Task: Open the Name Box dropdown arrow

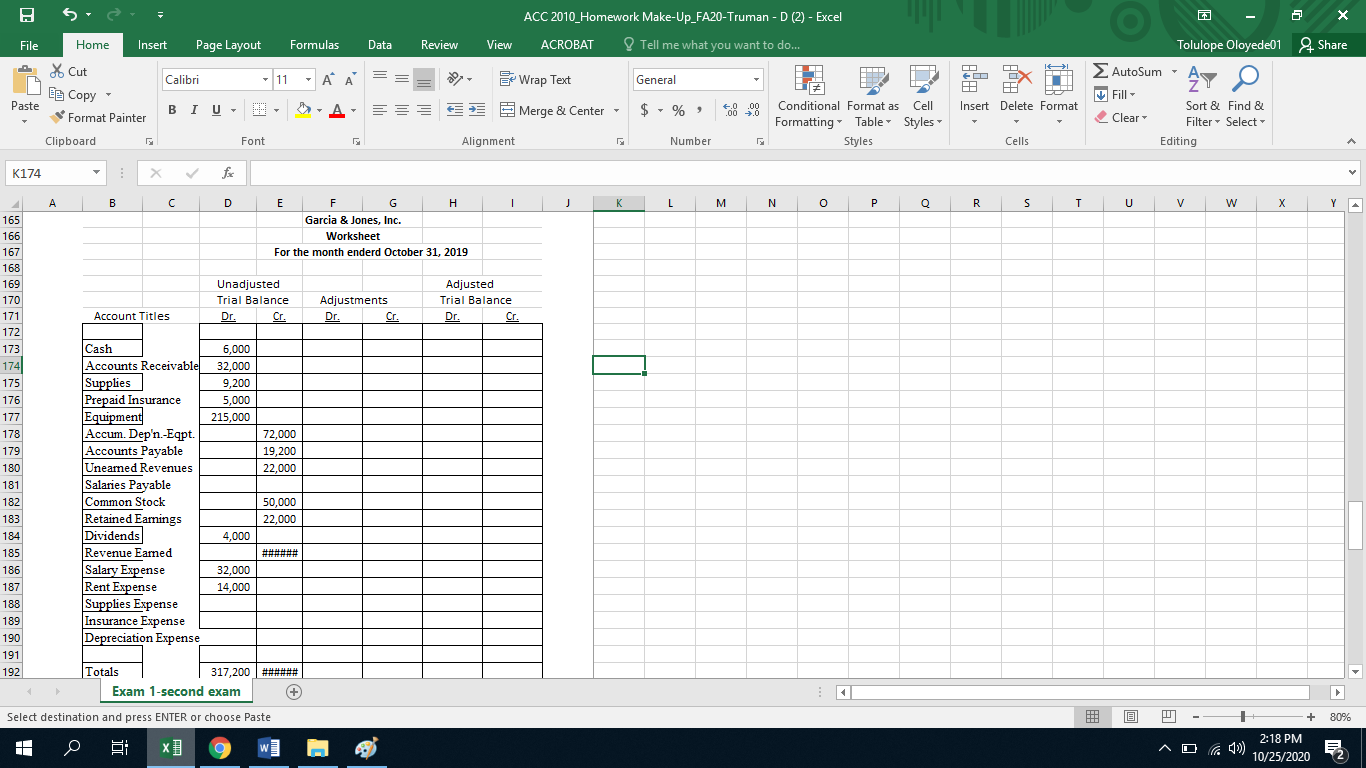Action: [97, 174]
